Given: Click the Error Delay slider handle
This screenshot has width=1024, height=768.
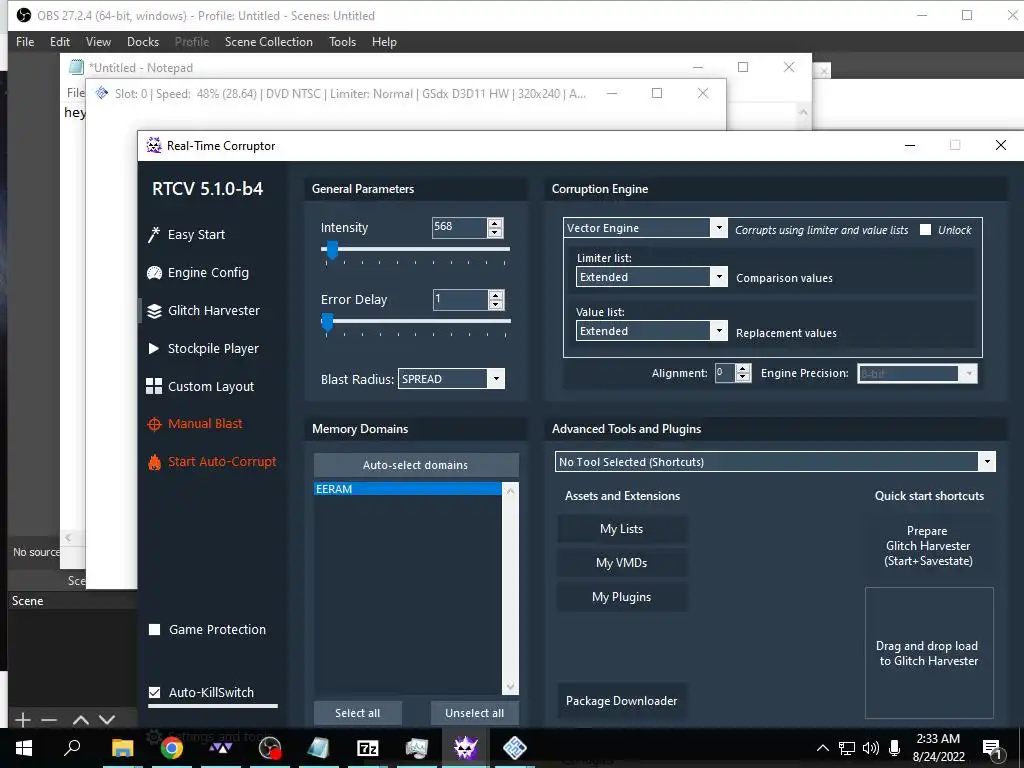Looking at the screenshot, I should click(327, 322).
